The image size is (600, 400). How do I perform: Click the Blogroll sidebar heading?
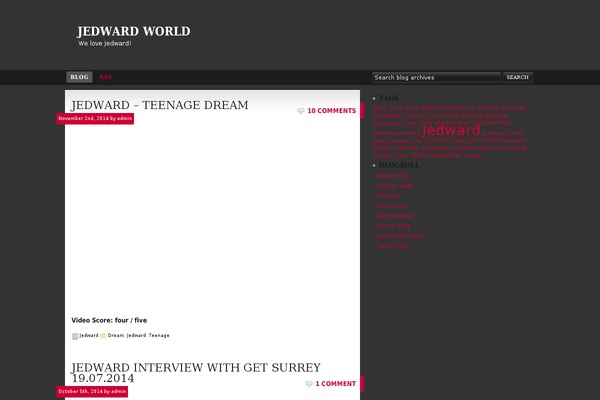(399, 165)
